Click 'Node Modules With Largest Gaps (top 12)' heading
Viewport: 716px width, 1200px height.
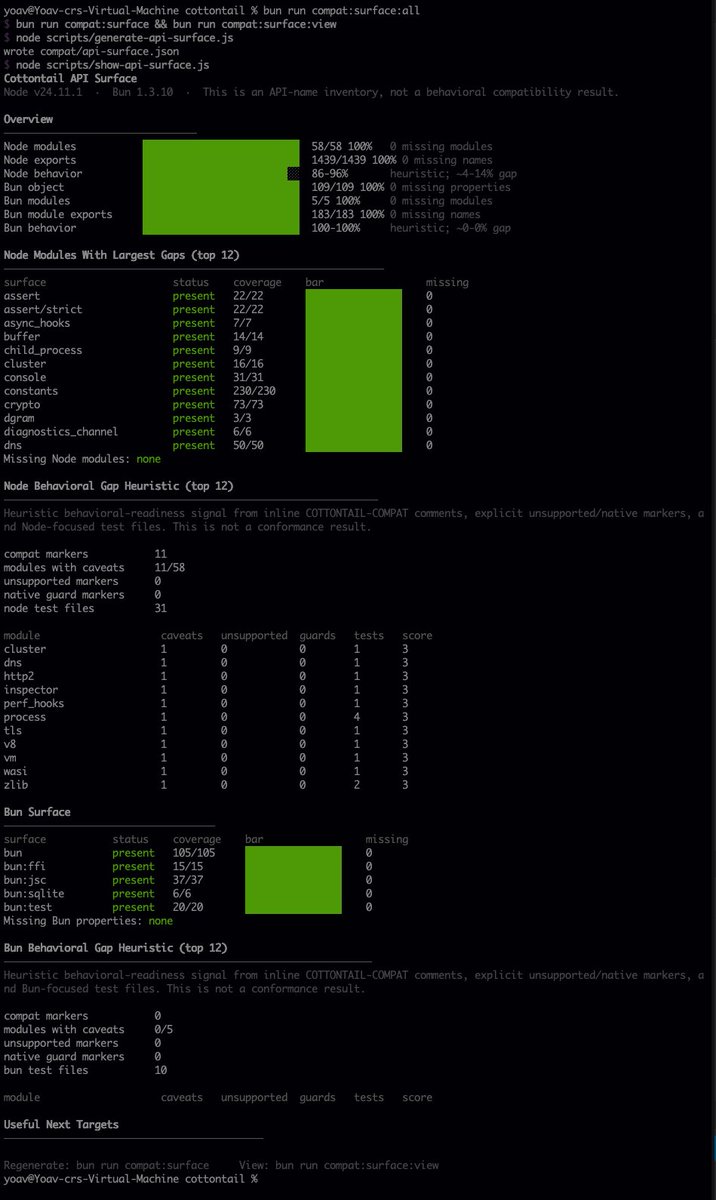pos(122,255)
